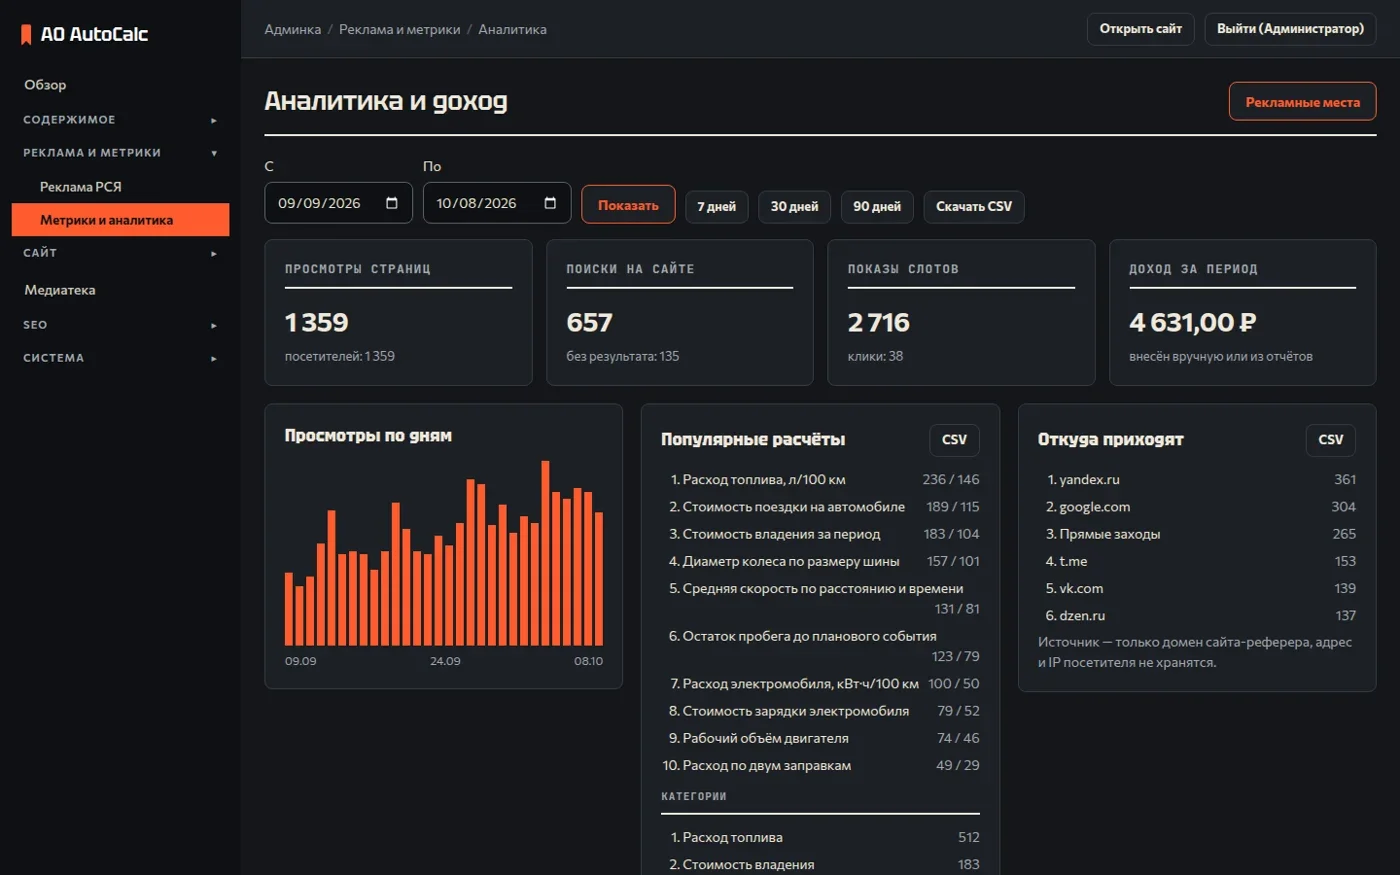
Task: Click row Диаметр колеса по размеру шины
Action: tap(820, 561)
